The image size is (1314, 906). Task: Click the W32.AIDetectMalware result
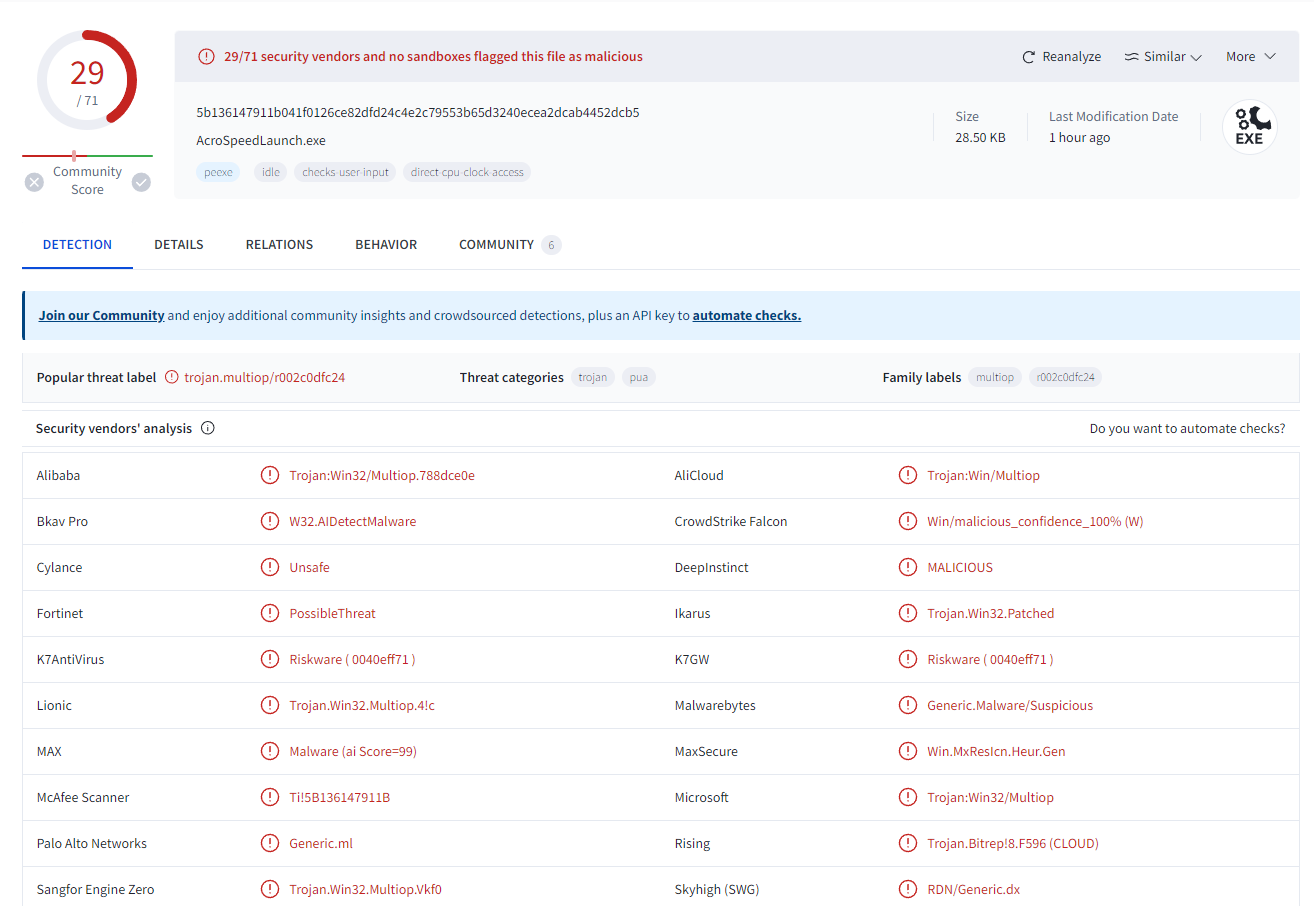353,521
